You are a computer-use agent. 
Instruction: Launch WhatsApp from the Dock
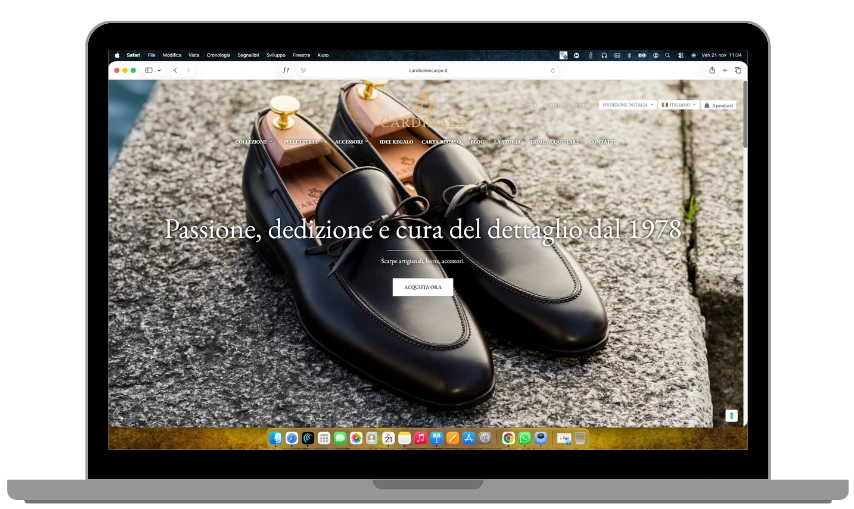(524, 438)
